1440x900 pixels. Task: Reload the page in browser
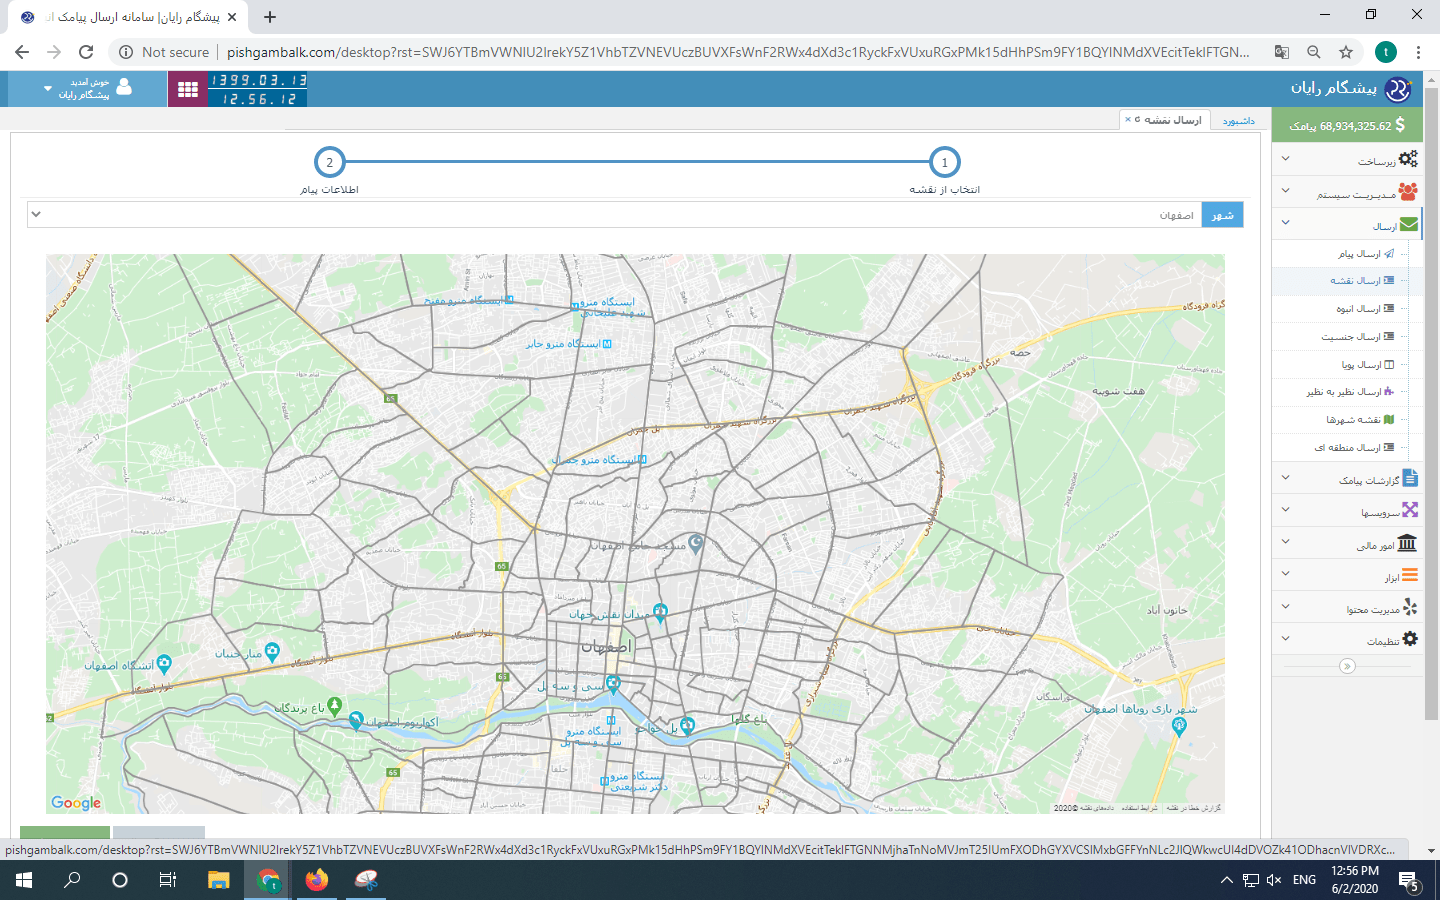(x=86, y=52)
